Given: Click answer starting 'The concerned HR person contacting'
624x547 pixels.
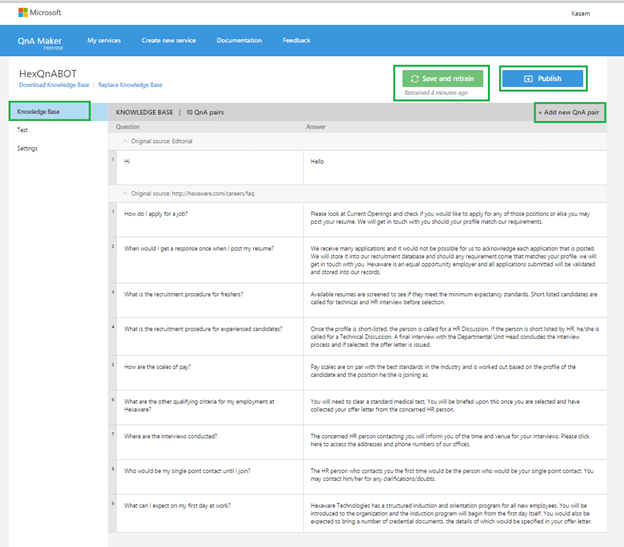Looking at the screenshot, I should (x=455, y=442).
